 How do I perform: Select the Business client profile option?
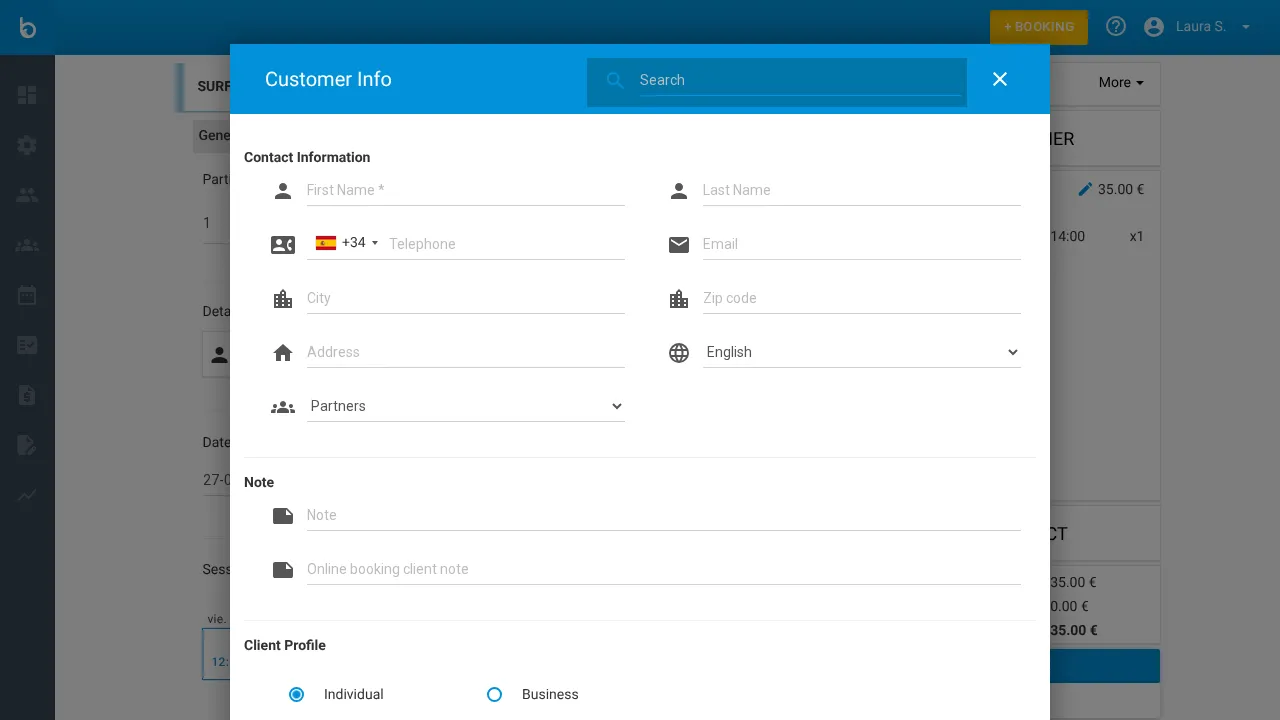pyautogui.click(x=494, y=694)
